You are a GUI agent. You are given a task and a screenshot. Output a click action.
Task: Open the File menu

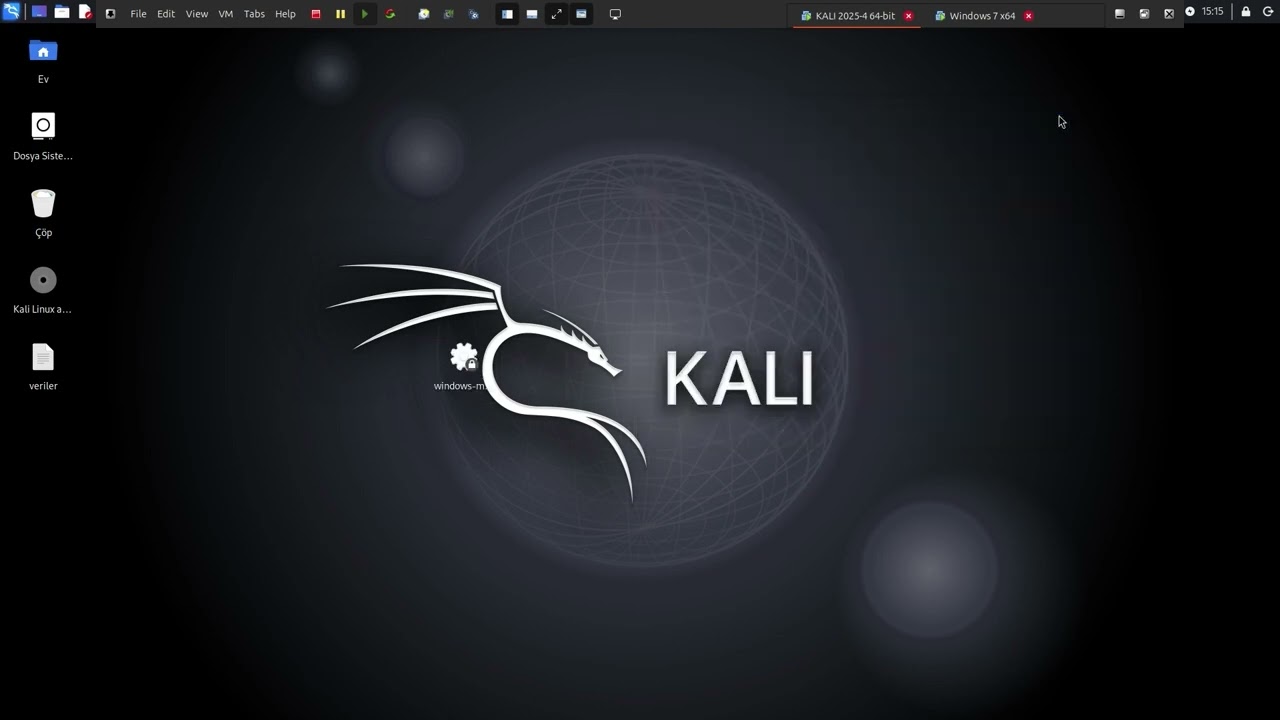click(138, 14)
